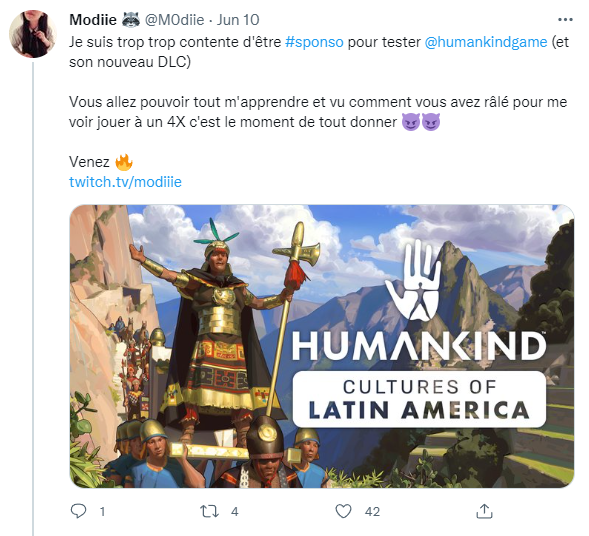
Task: Retweet using the arrows icon
Action: (x=209, y=511)
